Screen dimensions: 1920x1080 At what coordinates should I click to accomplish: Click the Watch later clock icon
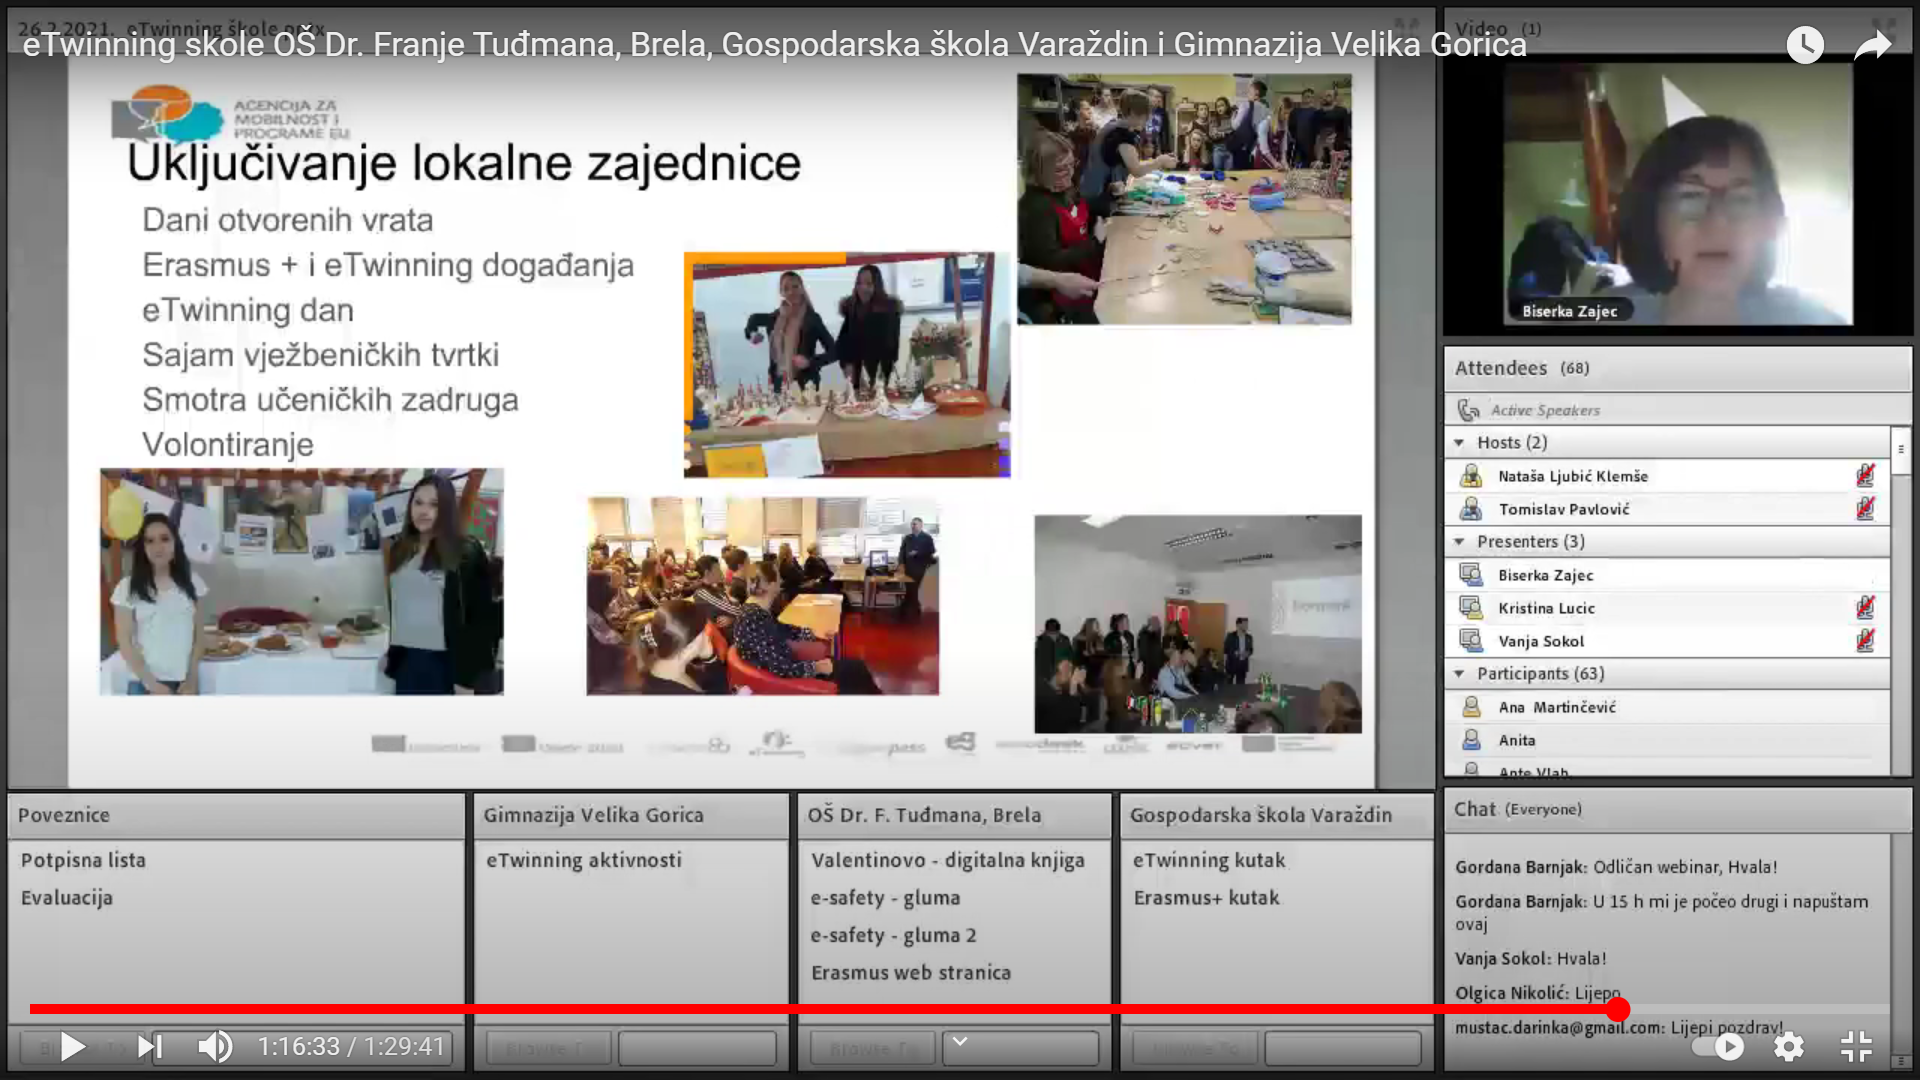[x=1805, y=45]
